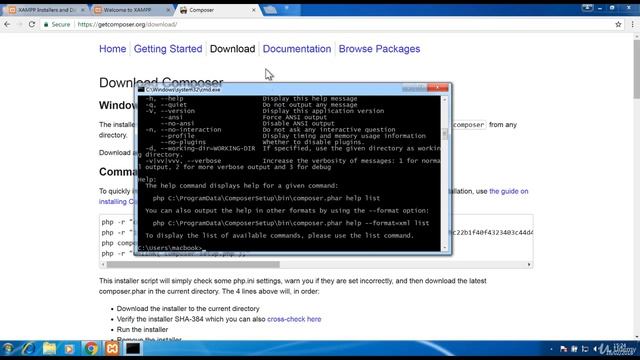Click the flag Action Center tray icon
Screen dimensions: 640x360
[x=563, y=349]
